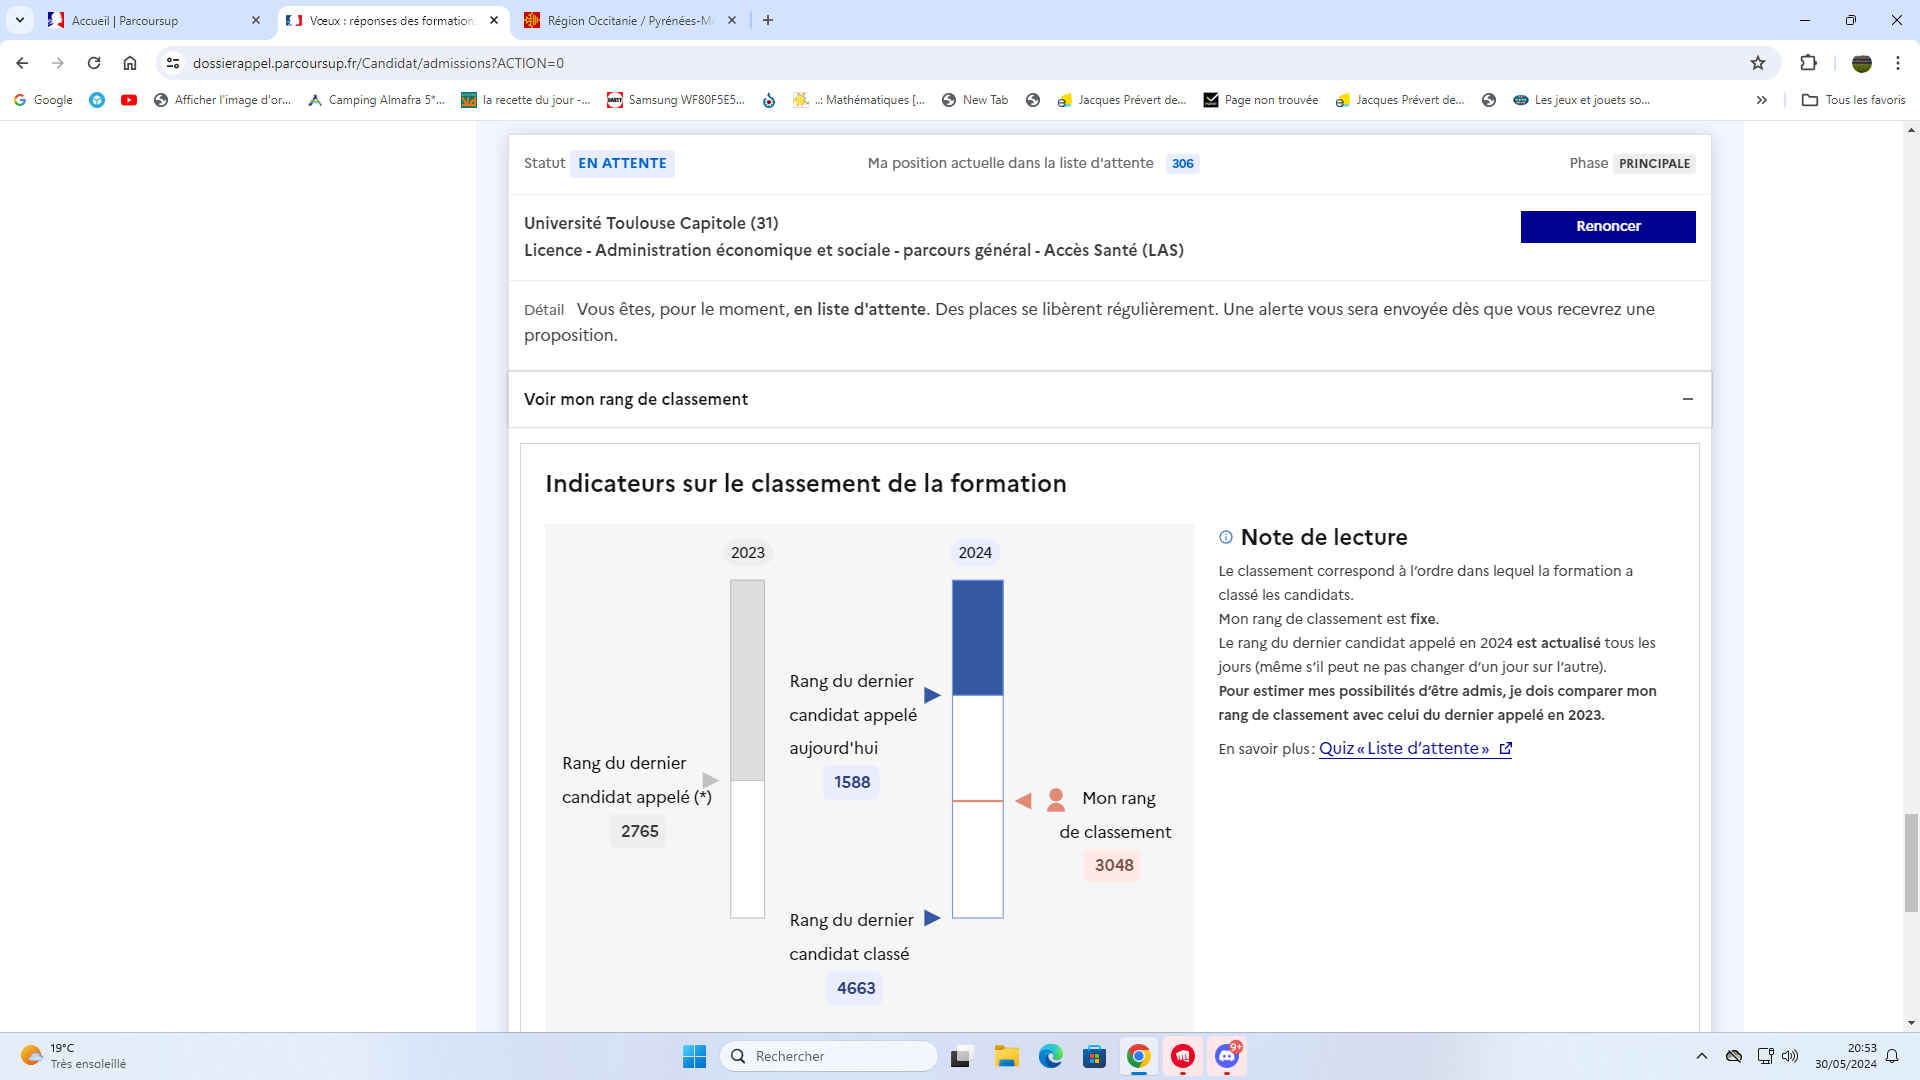Click the taskbar Rechercher search box
Image resolution: width=1920 pixels, height=1080 pixels.
coord(829,1056)
